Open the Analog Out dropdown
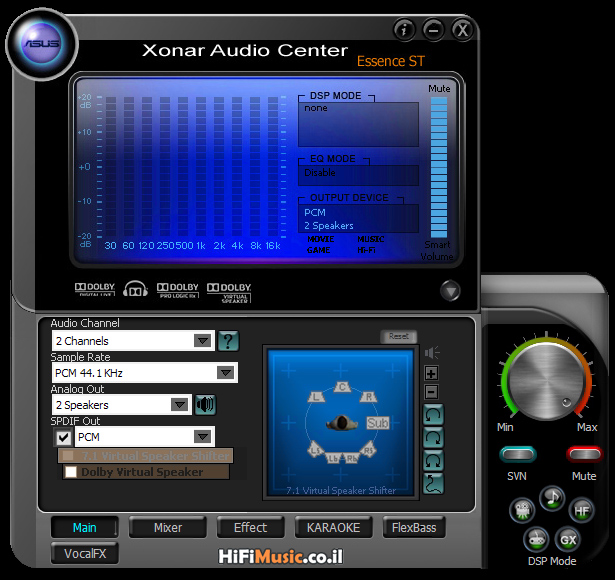Screen dimensions: 615x580 180,405
